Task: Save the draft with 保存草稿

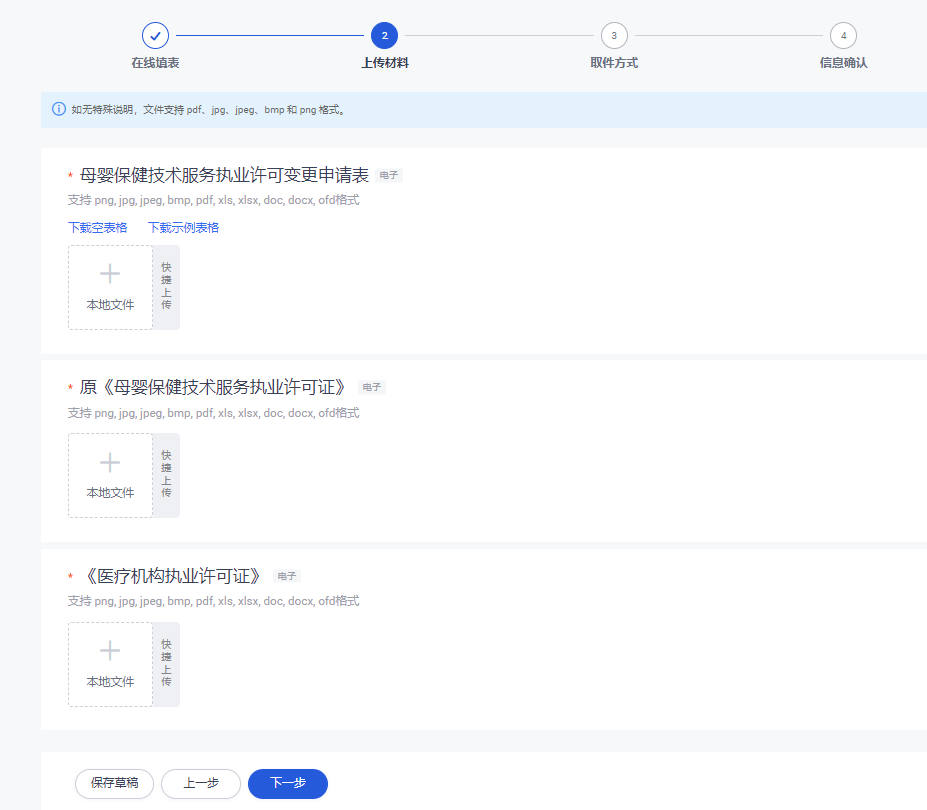Action: coord(115,783)
